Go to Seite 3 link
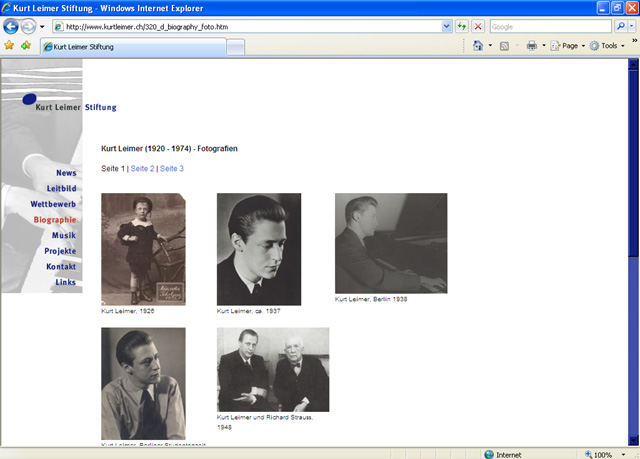 (172, 169)
